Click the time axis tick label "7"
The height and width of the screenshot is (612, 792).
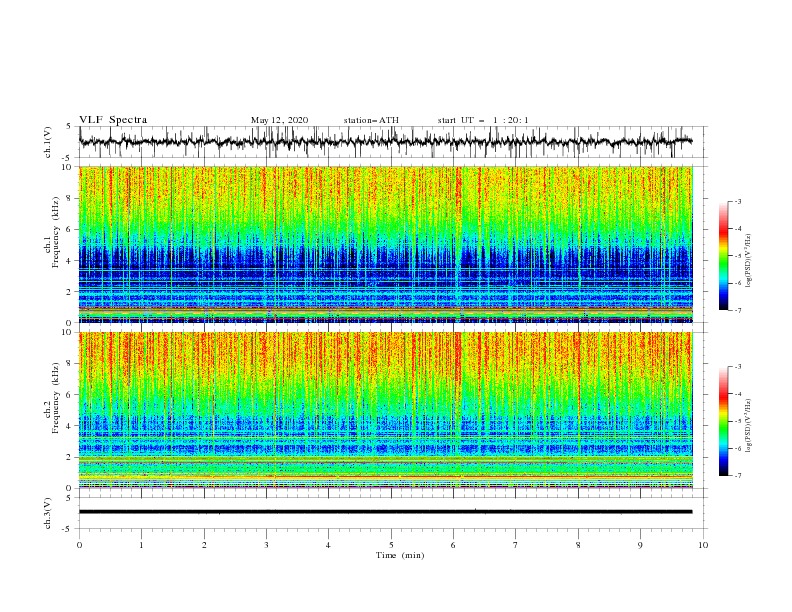coord(516,545)
